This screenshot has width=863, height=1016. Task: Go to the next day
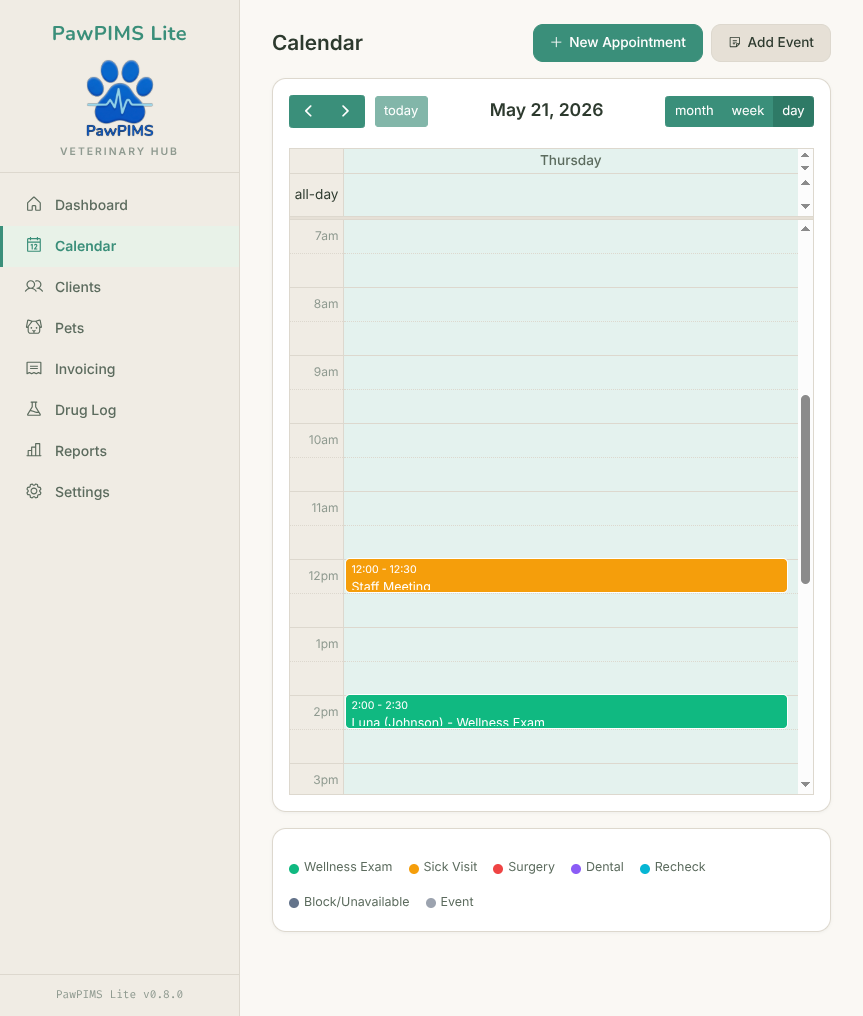tap(346, 111)
